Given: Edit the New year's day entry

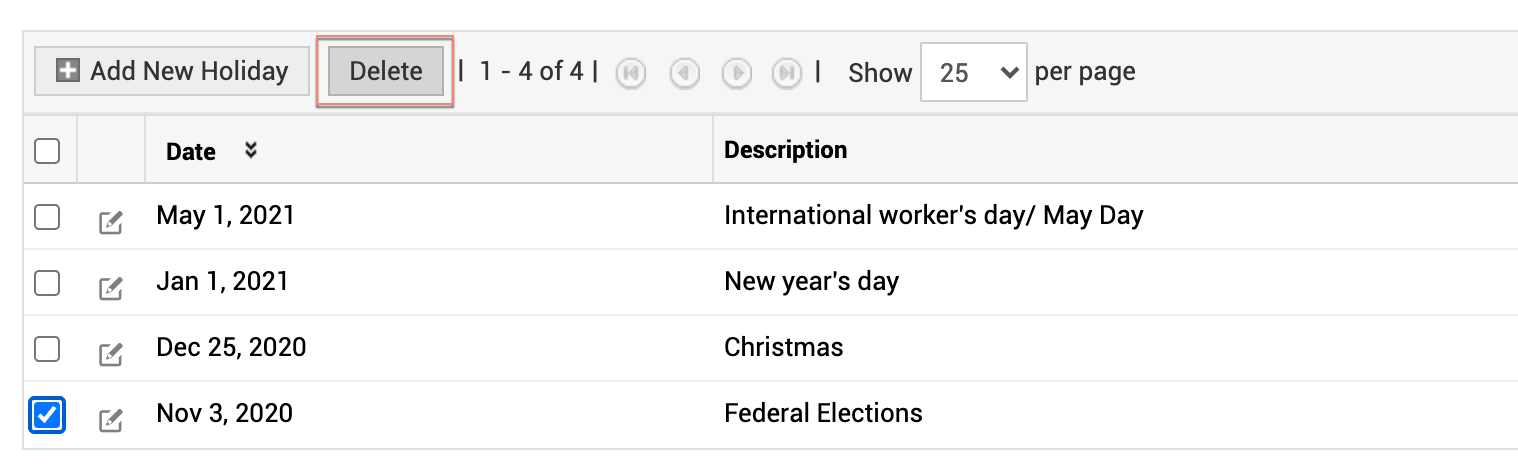Looking at the screenshot, I should coord(111,289).
